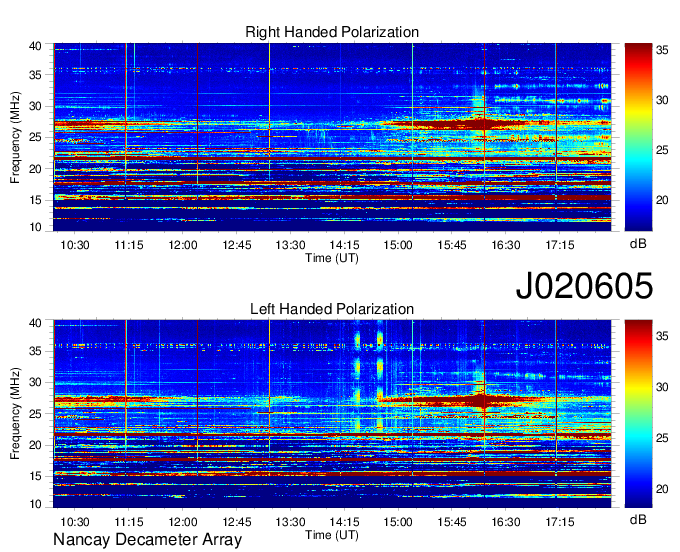The width and height of the screenshot is (680, 552).
Task: Click the bottom plot's 'Time (UT)' axis label
Action: point(332,535)
